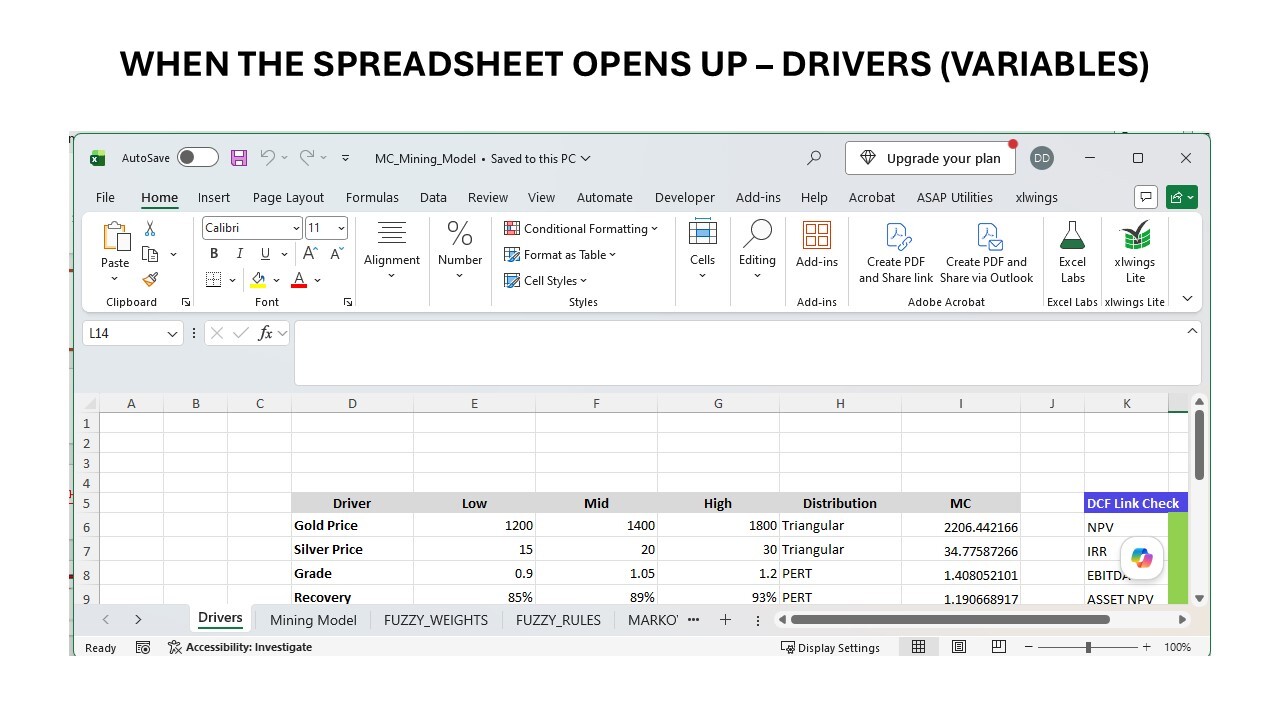Click the Upgrade your plan button
Image resolution: width=1280 pixels, height=720 pixels.
click(931, 158)
